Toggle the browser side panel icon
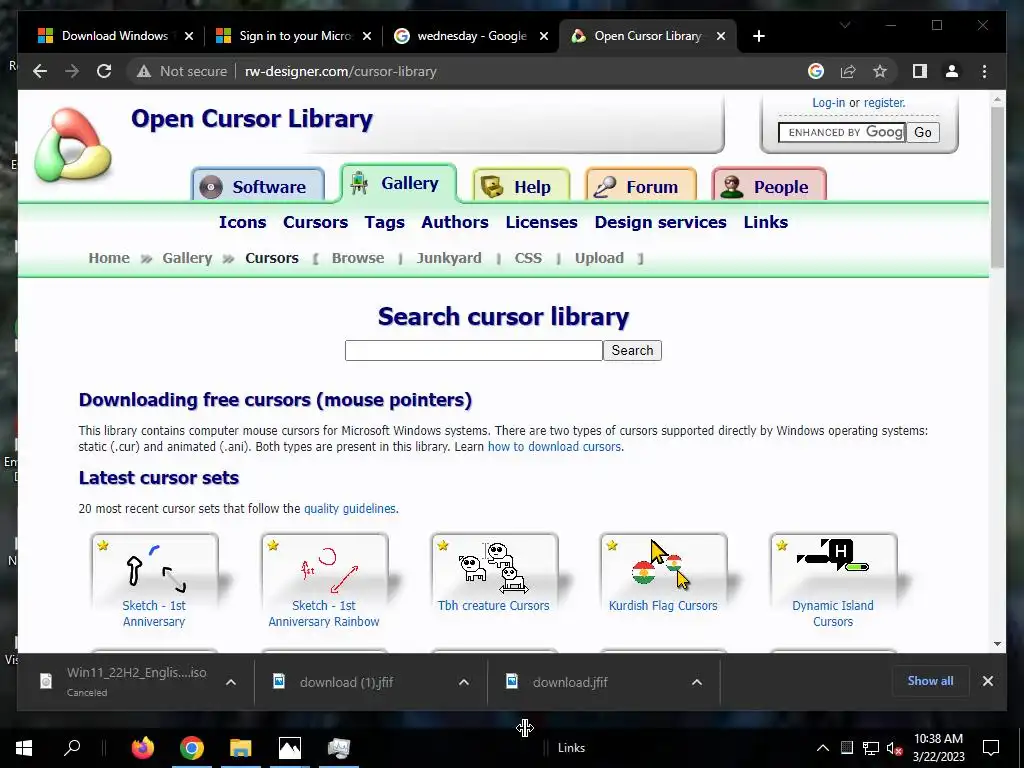This screenshot has width=1024, height=768. 920,71
